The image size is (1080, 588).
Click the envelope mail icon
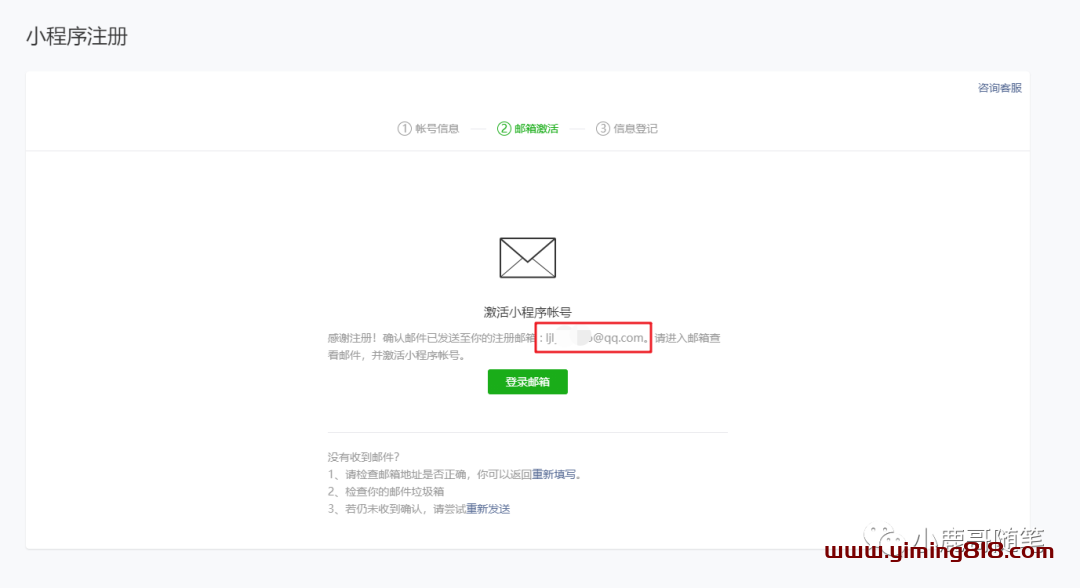point(527,258)
